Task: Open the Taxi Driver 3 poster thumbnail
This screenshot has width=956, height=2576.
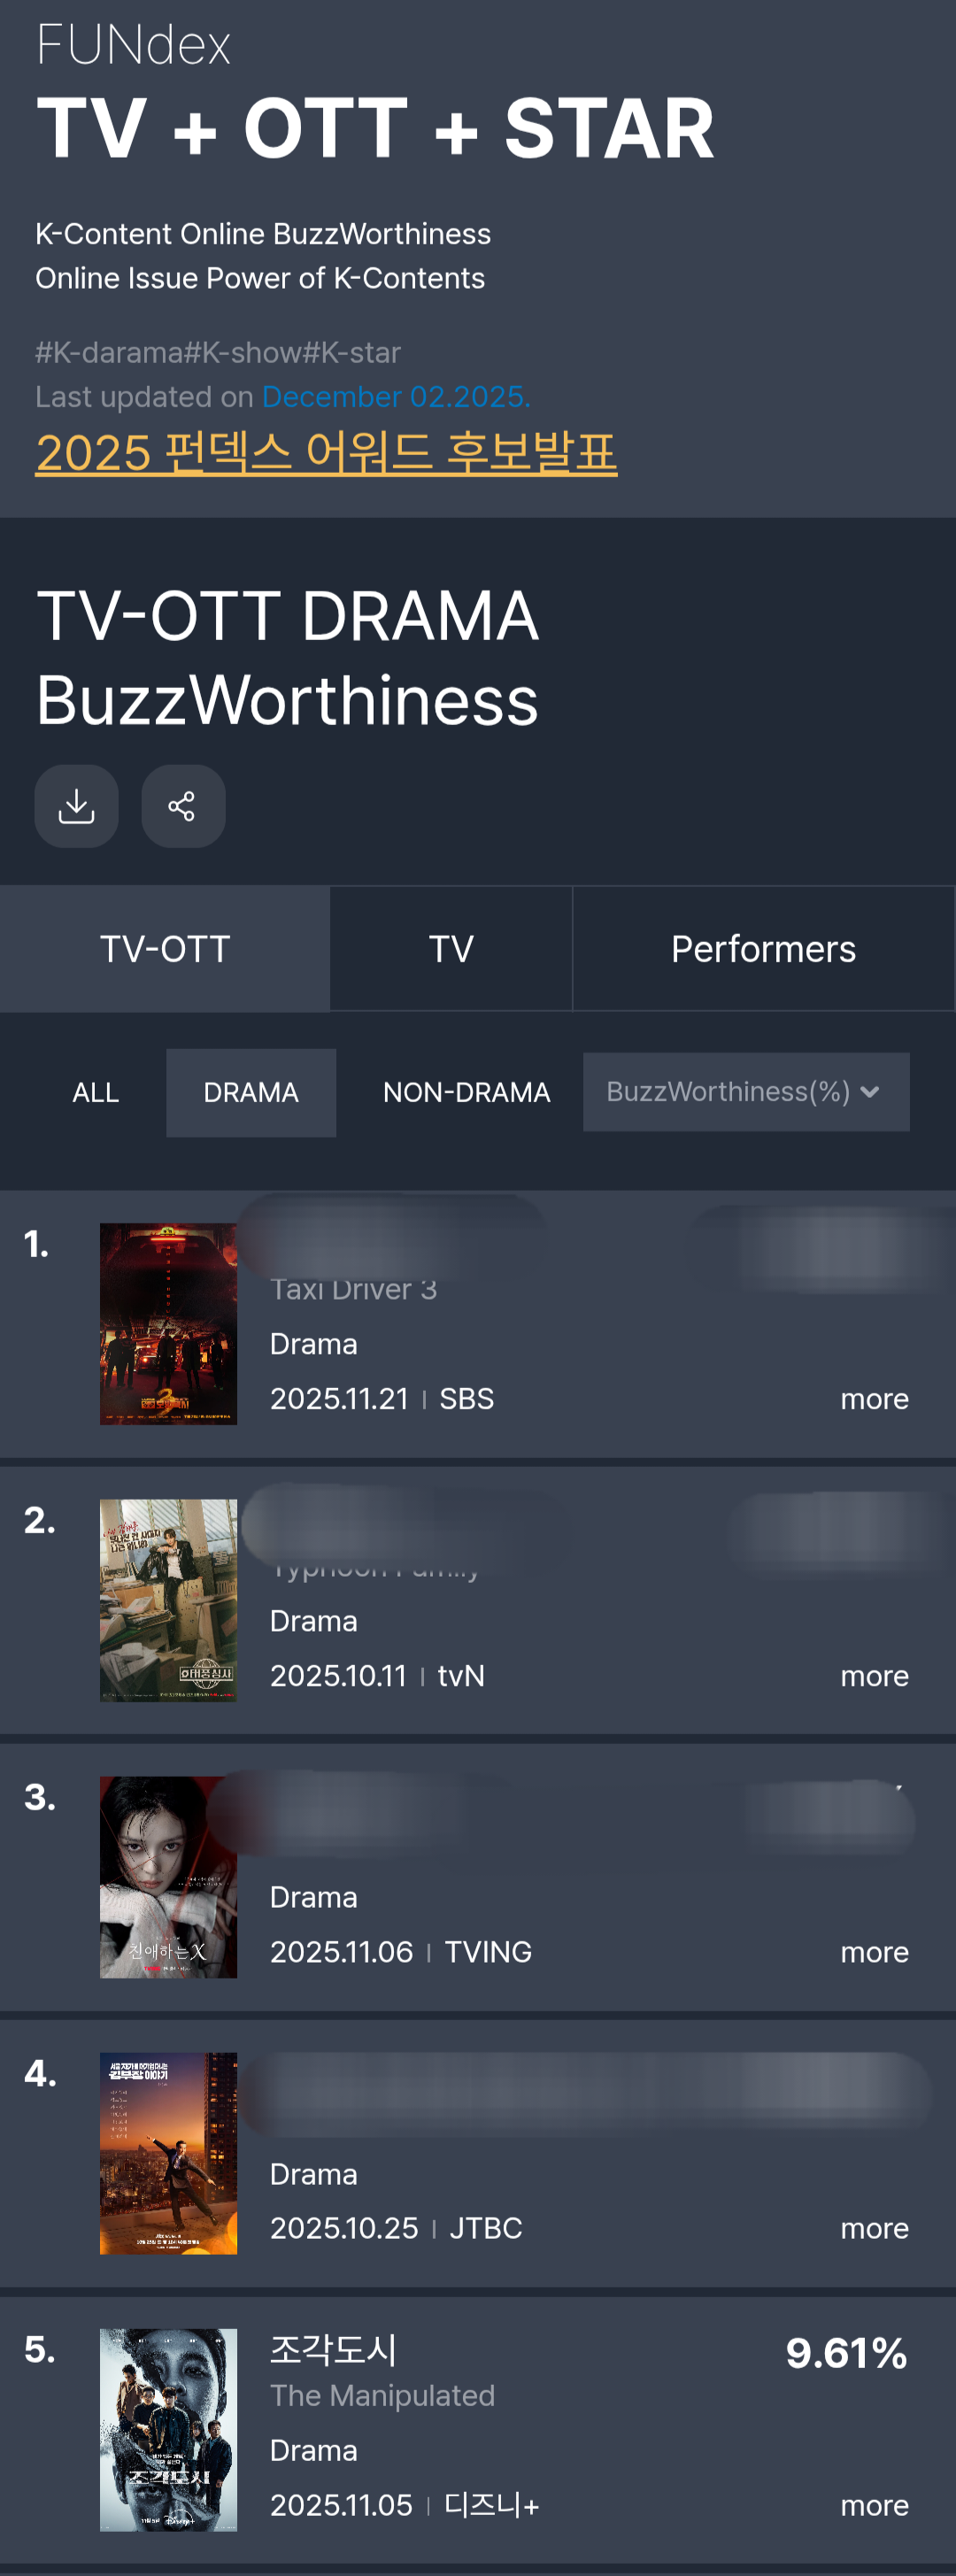Action: point(168,1324)
